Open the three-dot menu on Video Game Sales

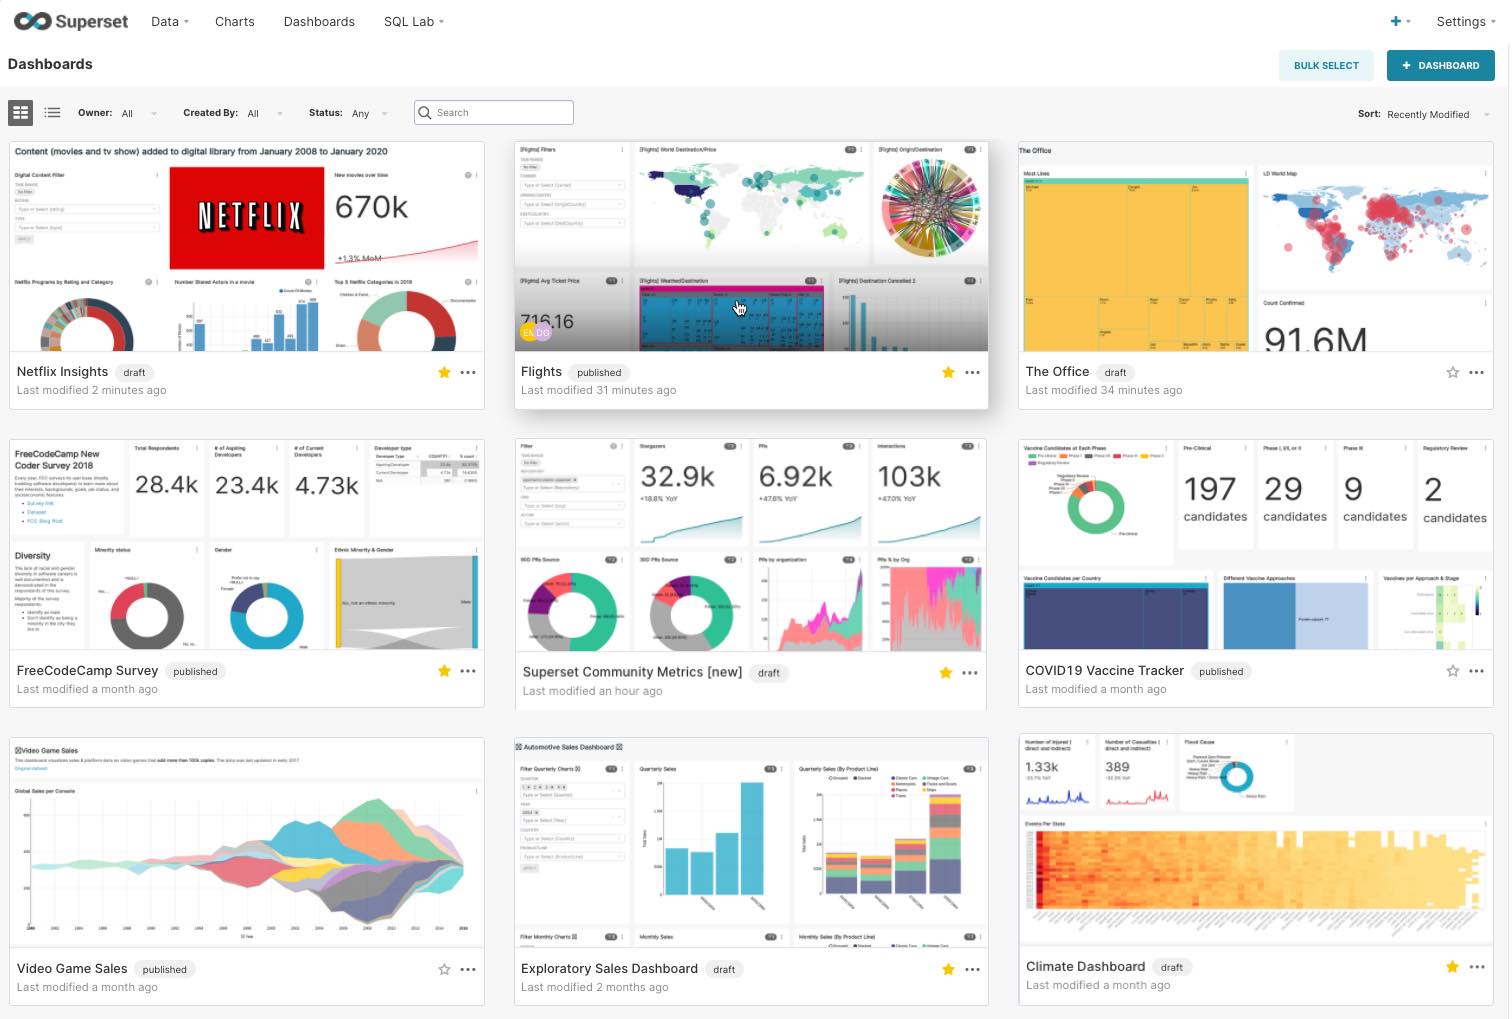coord(468,969)
